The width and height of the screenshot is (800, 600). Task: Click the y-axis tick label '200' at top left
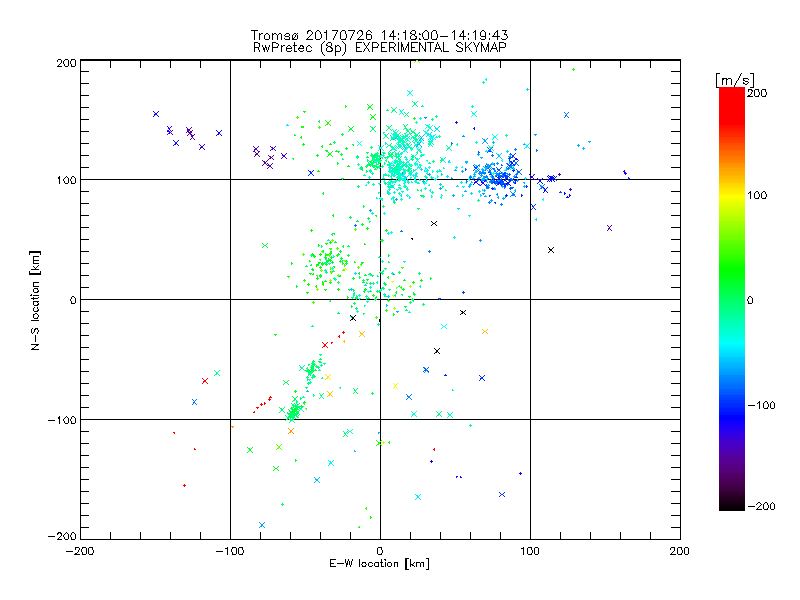(66, 63)
